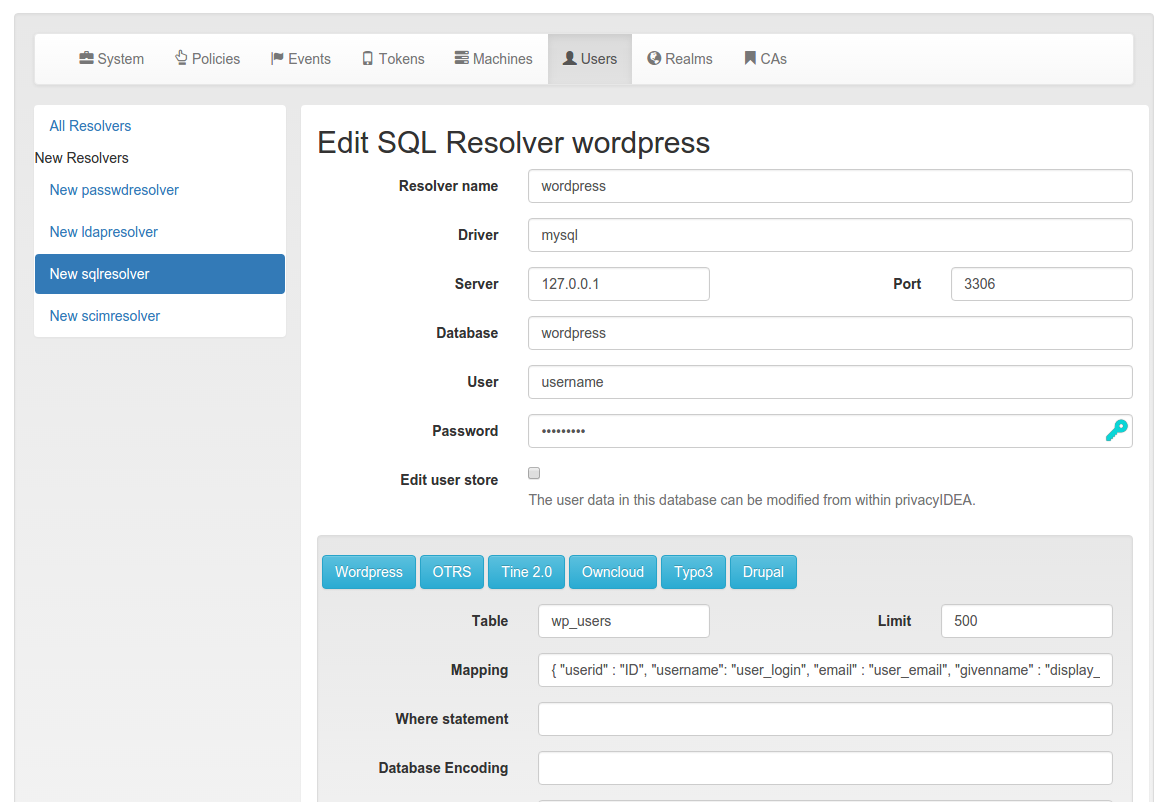Click the System briefcase icon
Viewport: 1168px width, 802px height.
[86, 58]
